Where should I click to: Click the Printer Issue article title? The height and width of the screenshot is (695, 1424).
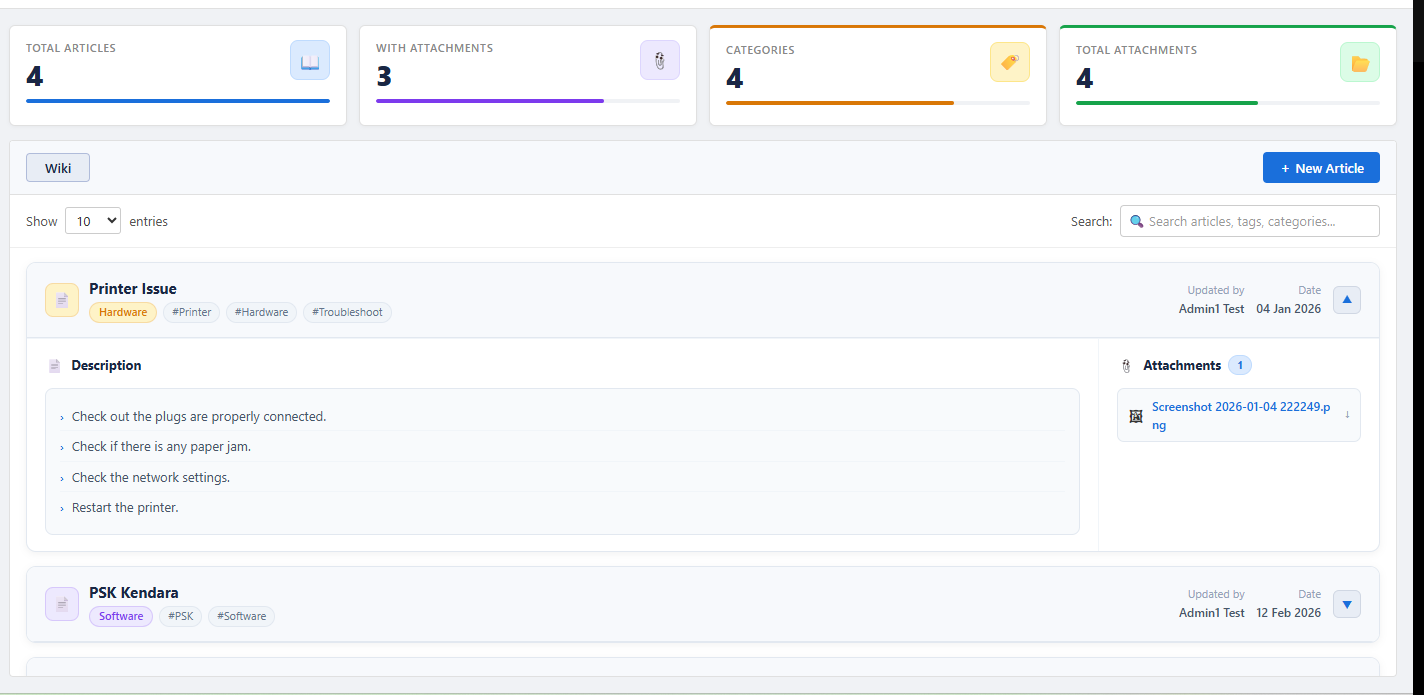coord(133,289)
